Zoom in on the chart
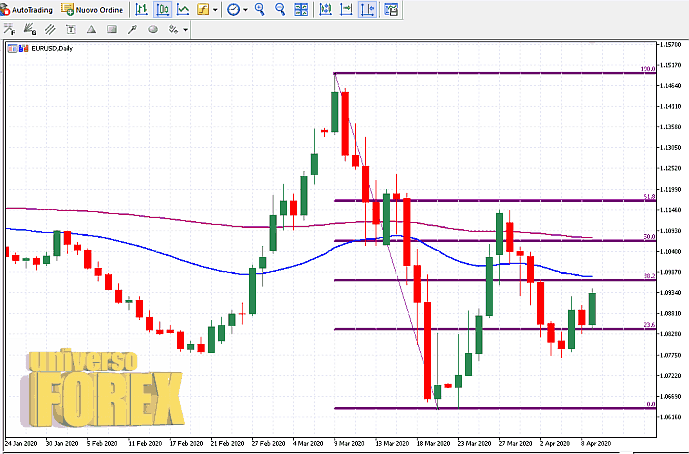The image size is (689, 454). 260,9
